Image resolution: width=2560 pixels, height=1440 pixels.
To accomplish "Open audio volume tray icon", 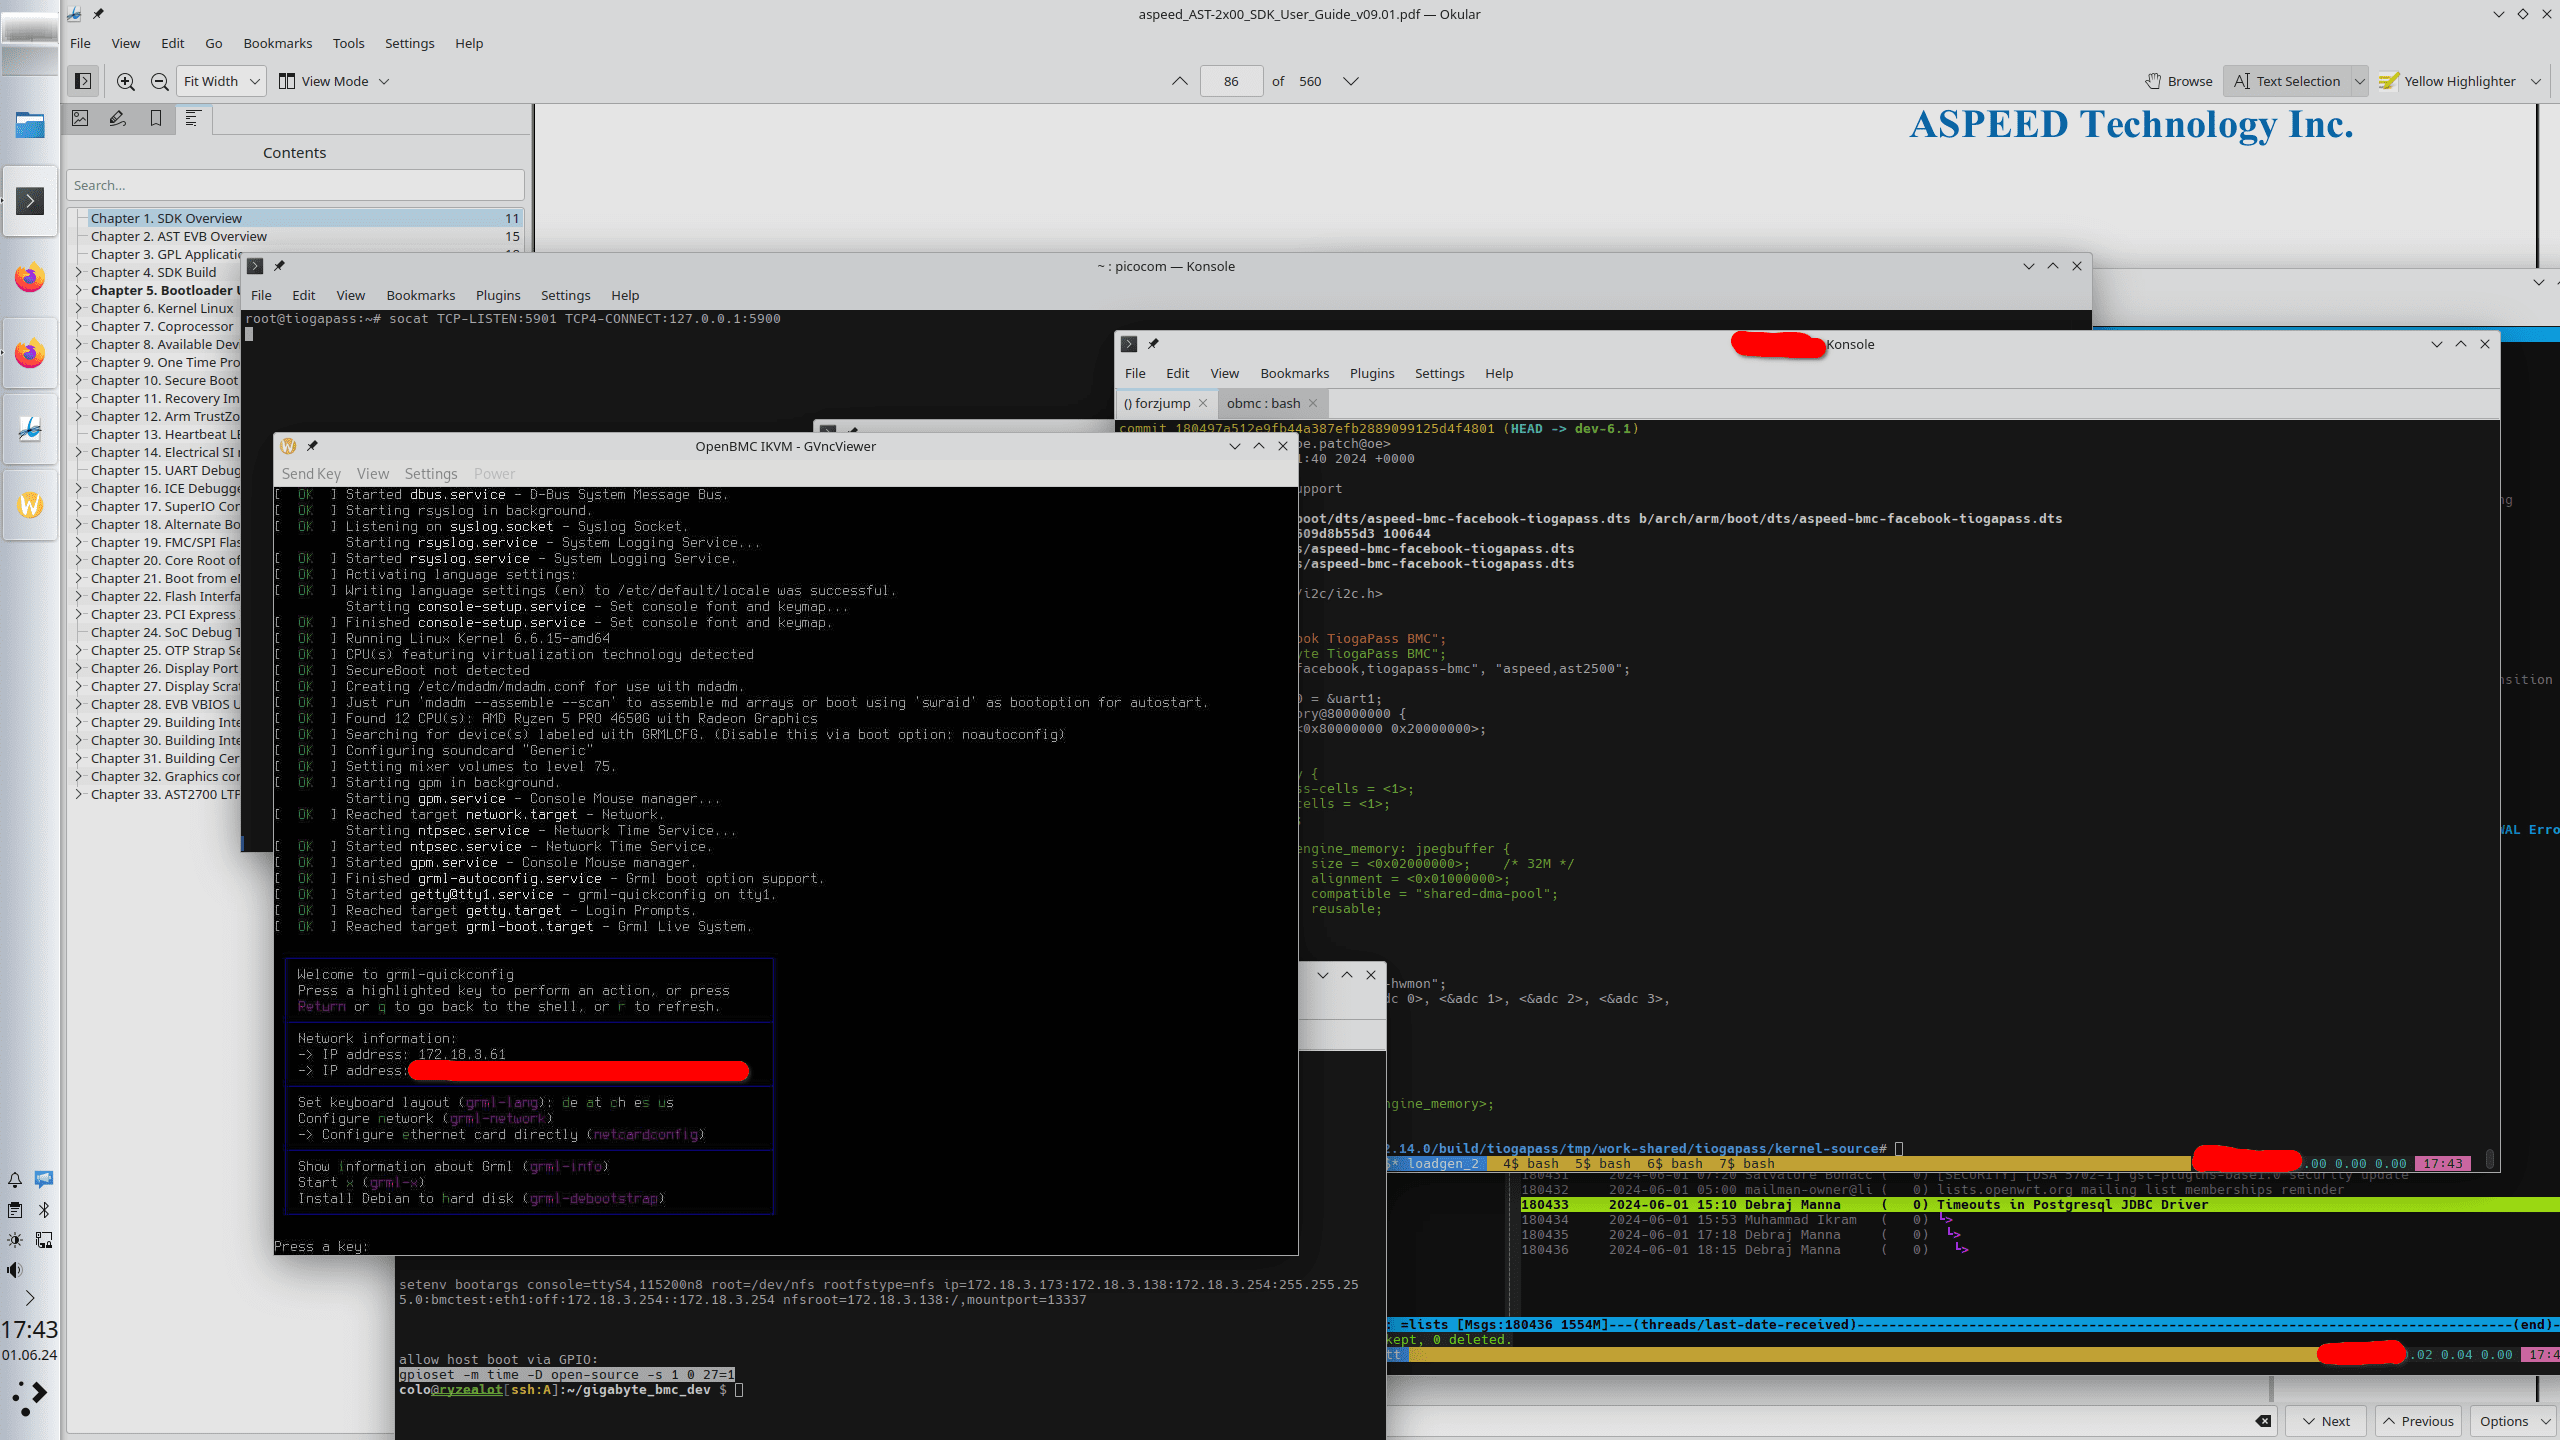I will (x=15, y=1270).
